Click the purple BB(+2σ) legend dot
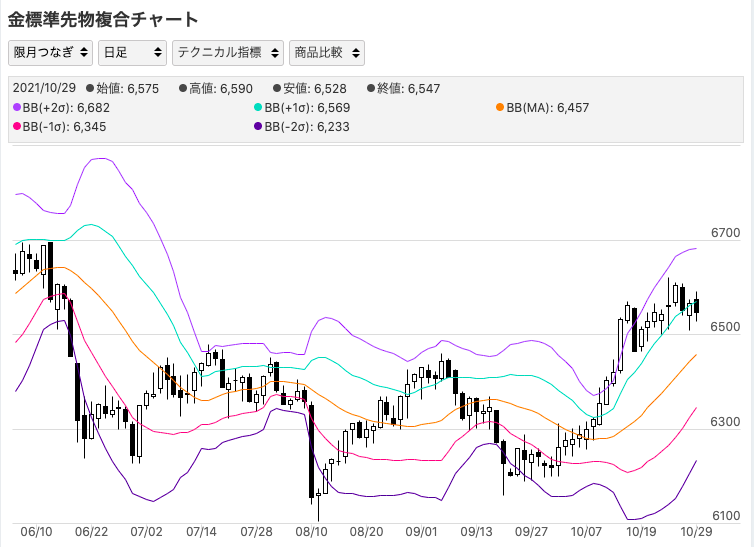This screenshot has height=547, width=754. (x=17, y=108)
